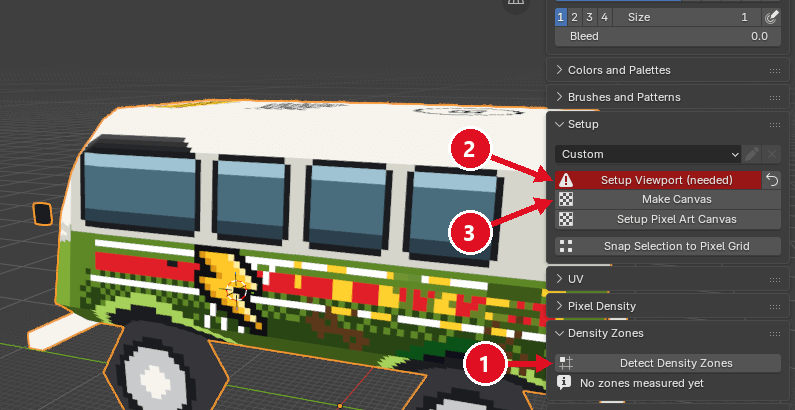795x410 pixels.
Task: Click the reset arrow beside Setup Viewport
Action: tap(772, 180)
